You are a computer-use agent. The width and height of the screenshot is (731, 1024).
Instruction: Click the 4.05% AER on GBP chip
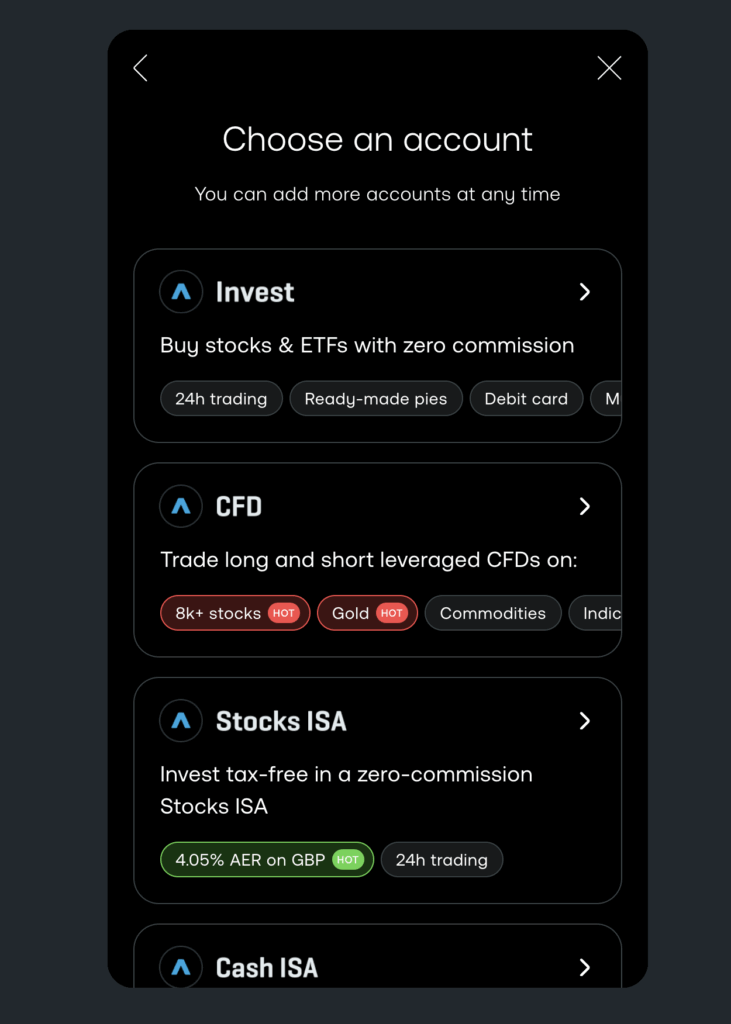(x=267, y=860)
